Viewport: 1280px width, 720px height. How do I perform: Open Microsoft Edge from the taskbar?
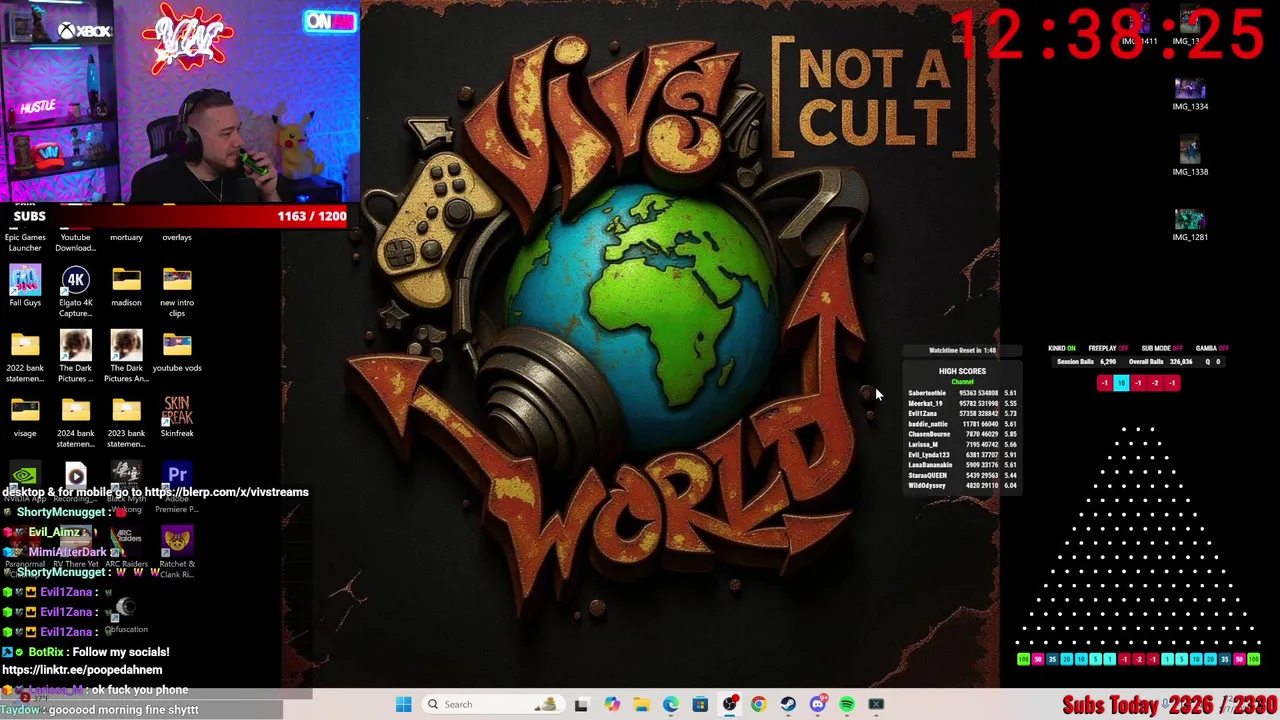[670, 704]
